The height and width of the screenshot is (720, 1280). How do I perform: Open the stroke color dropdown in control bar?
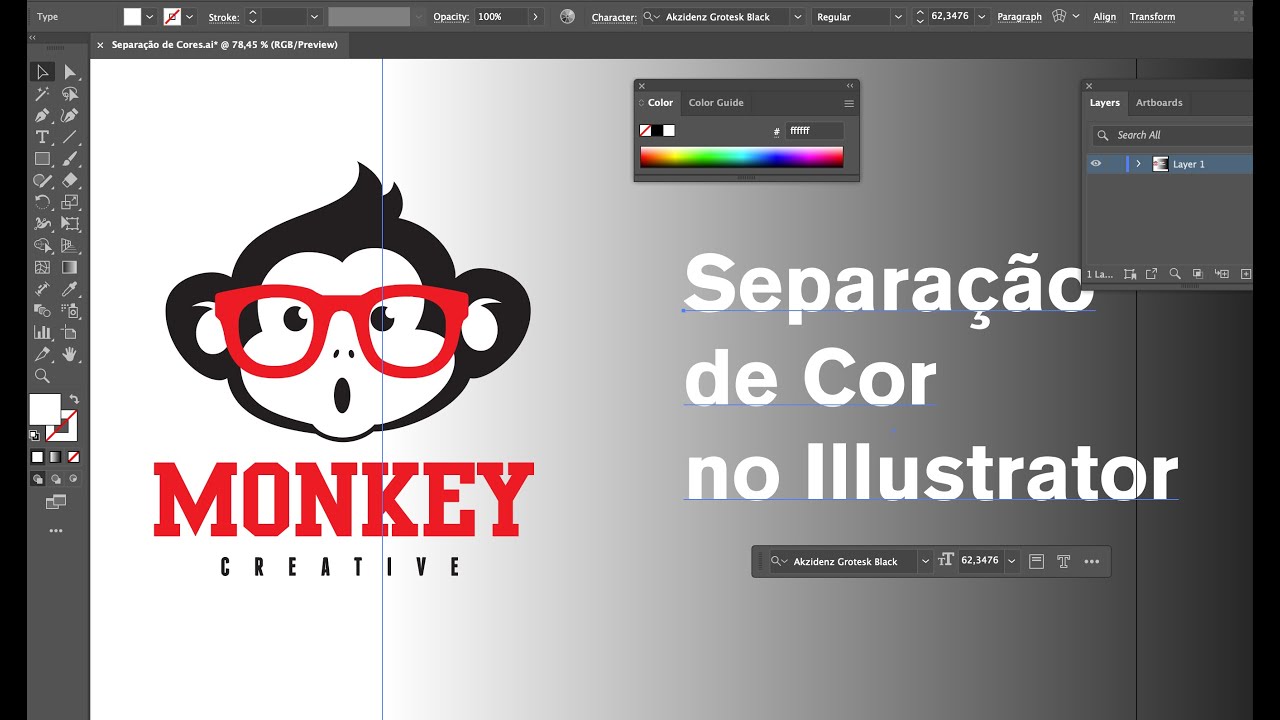coord(189,17)
